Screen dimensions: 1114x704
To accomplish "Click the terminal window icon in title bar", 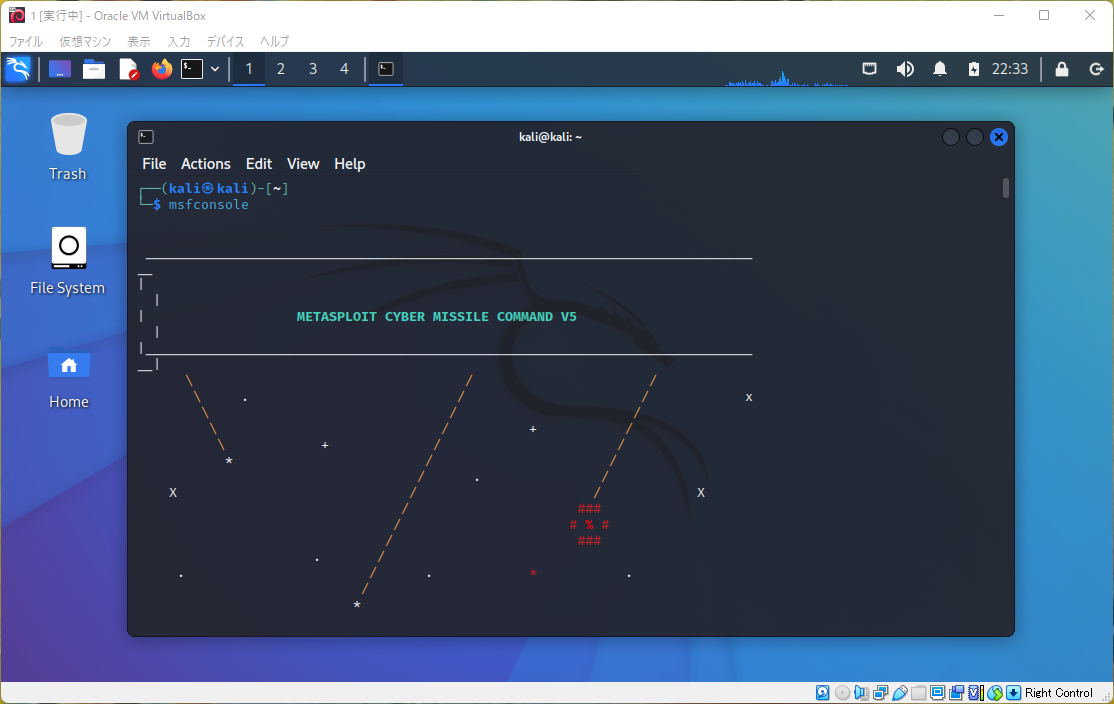I will click(x=146, y=137).
